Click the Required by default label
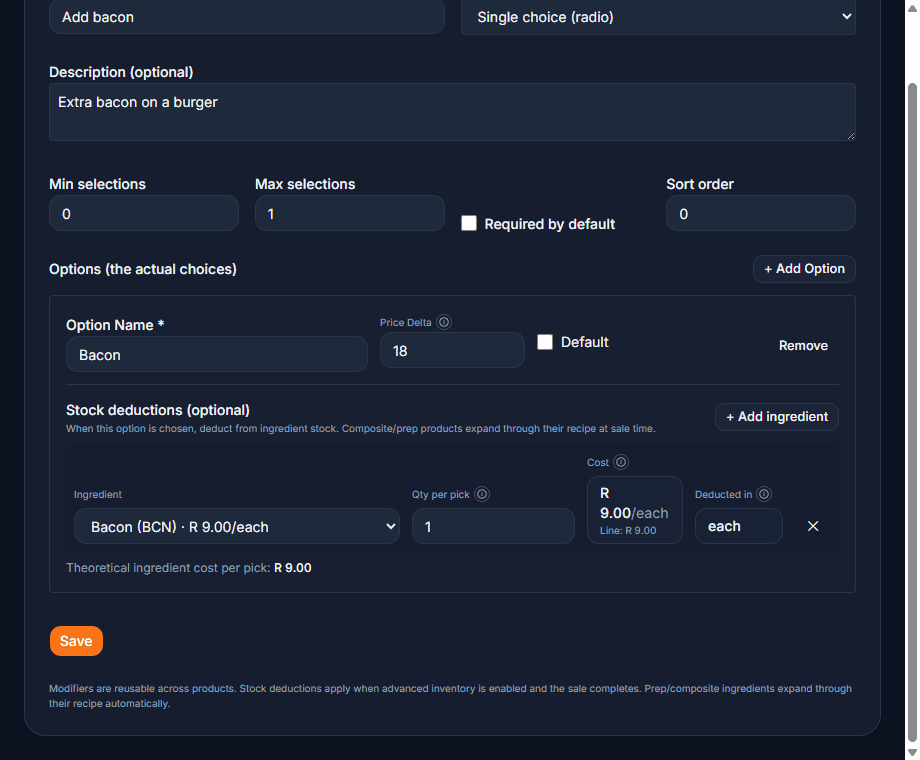The width and height of the screenshot is (920, 760). (549, 224)
